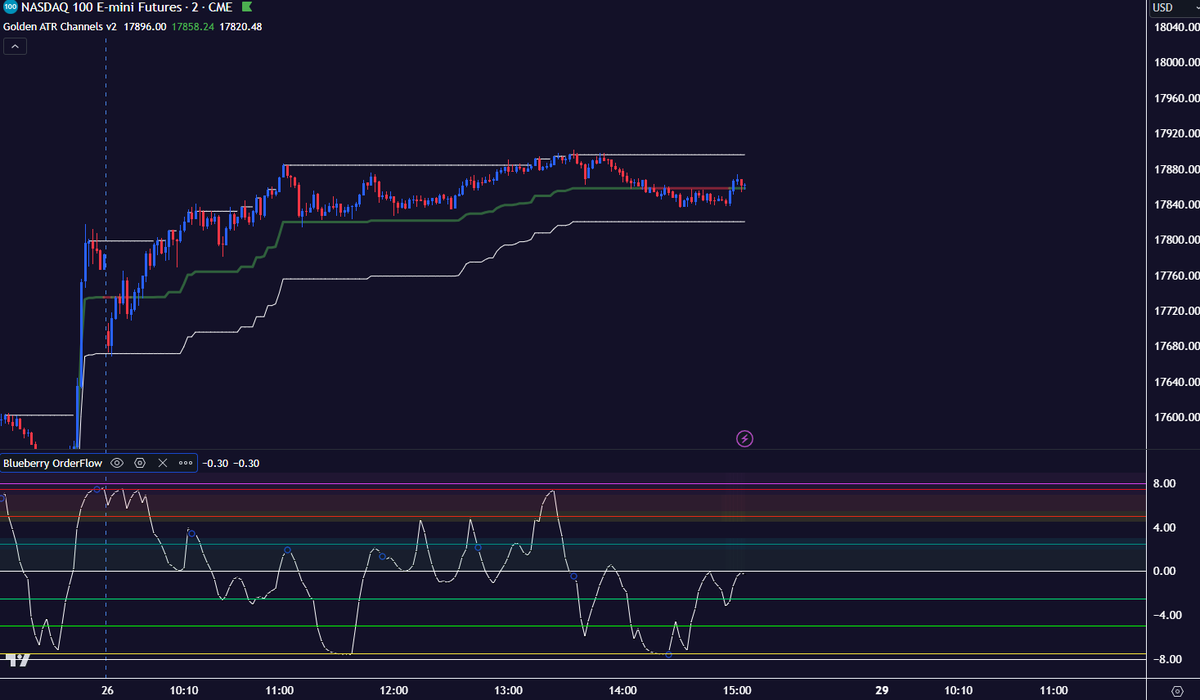Click the 0.00 oscillator scale label
1200x700 pixels.
[x=1164, y=571]
